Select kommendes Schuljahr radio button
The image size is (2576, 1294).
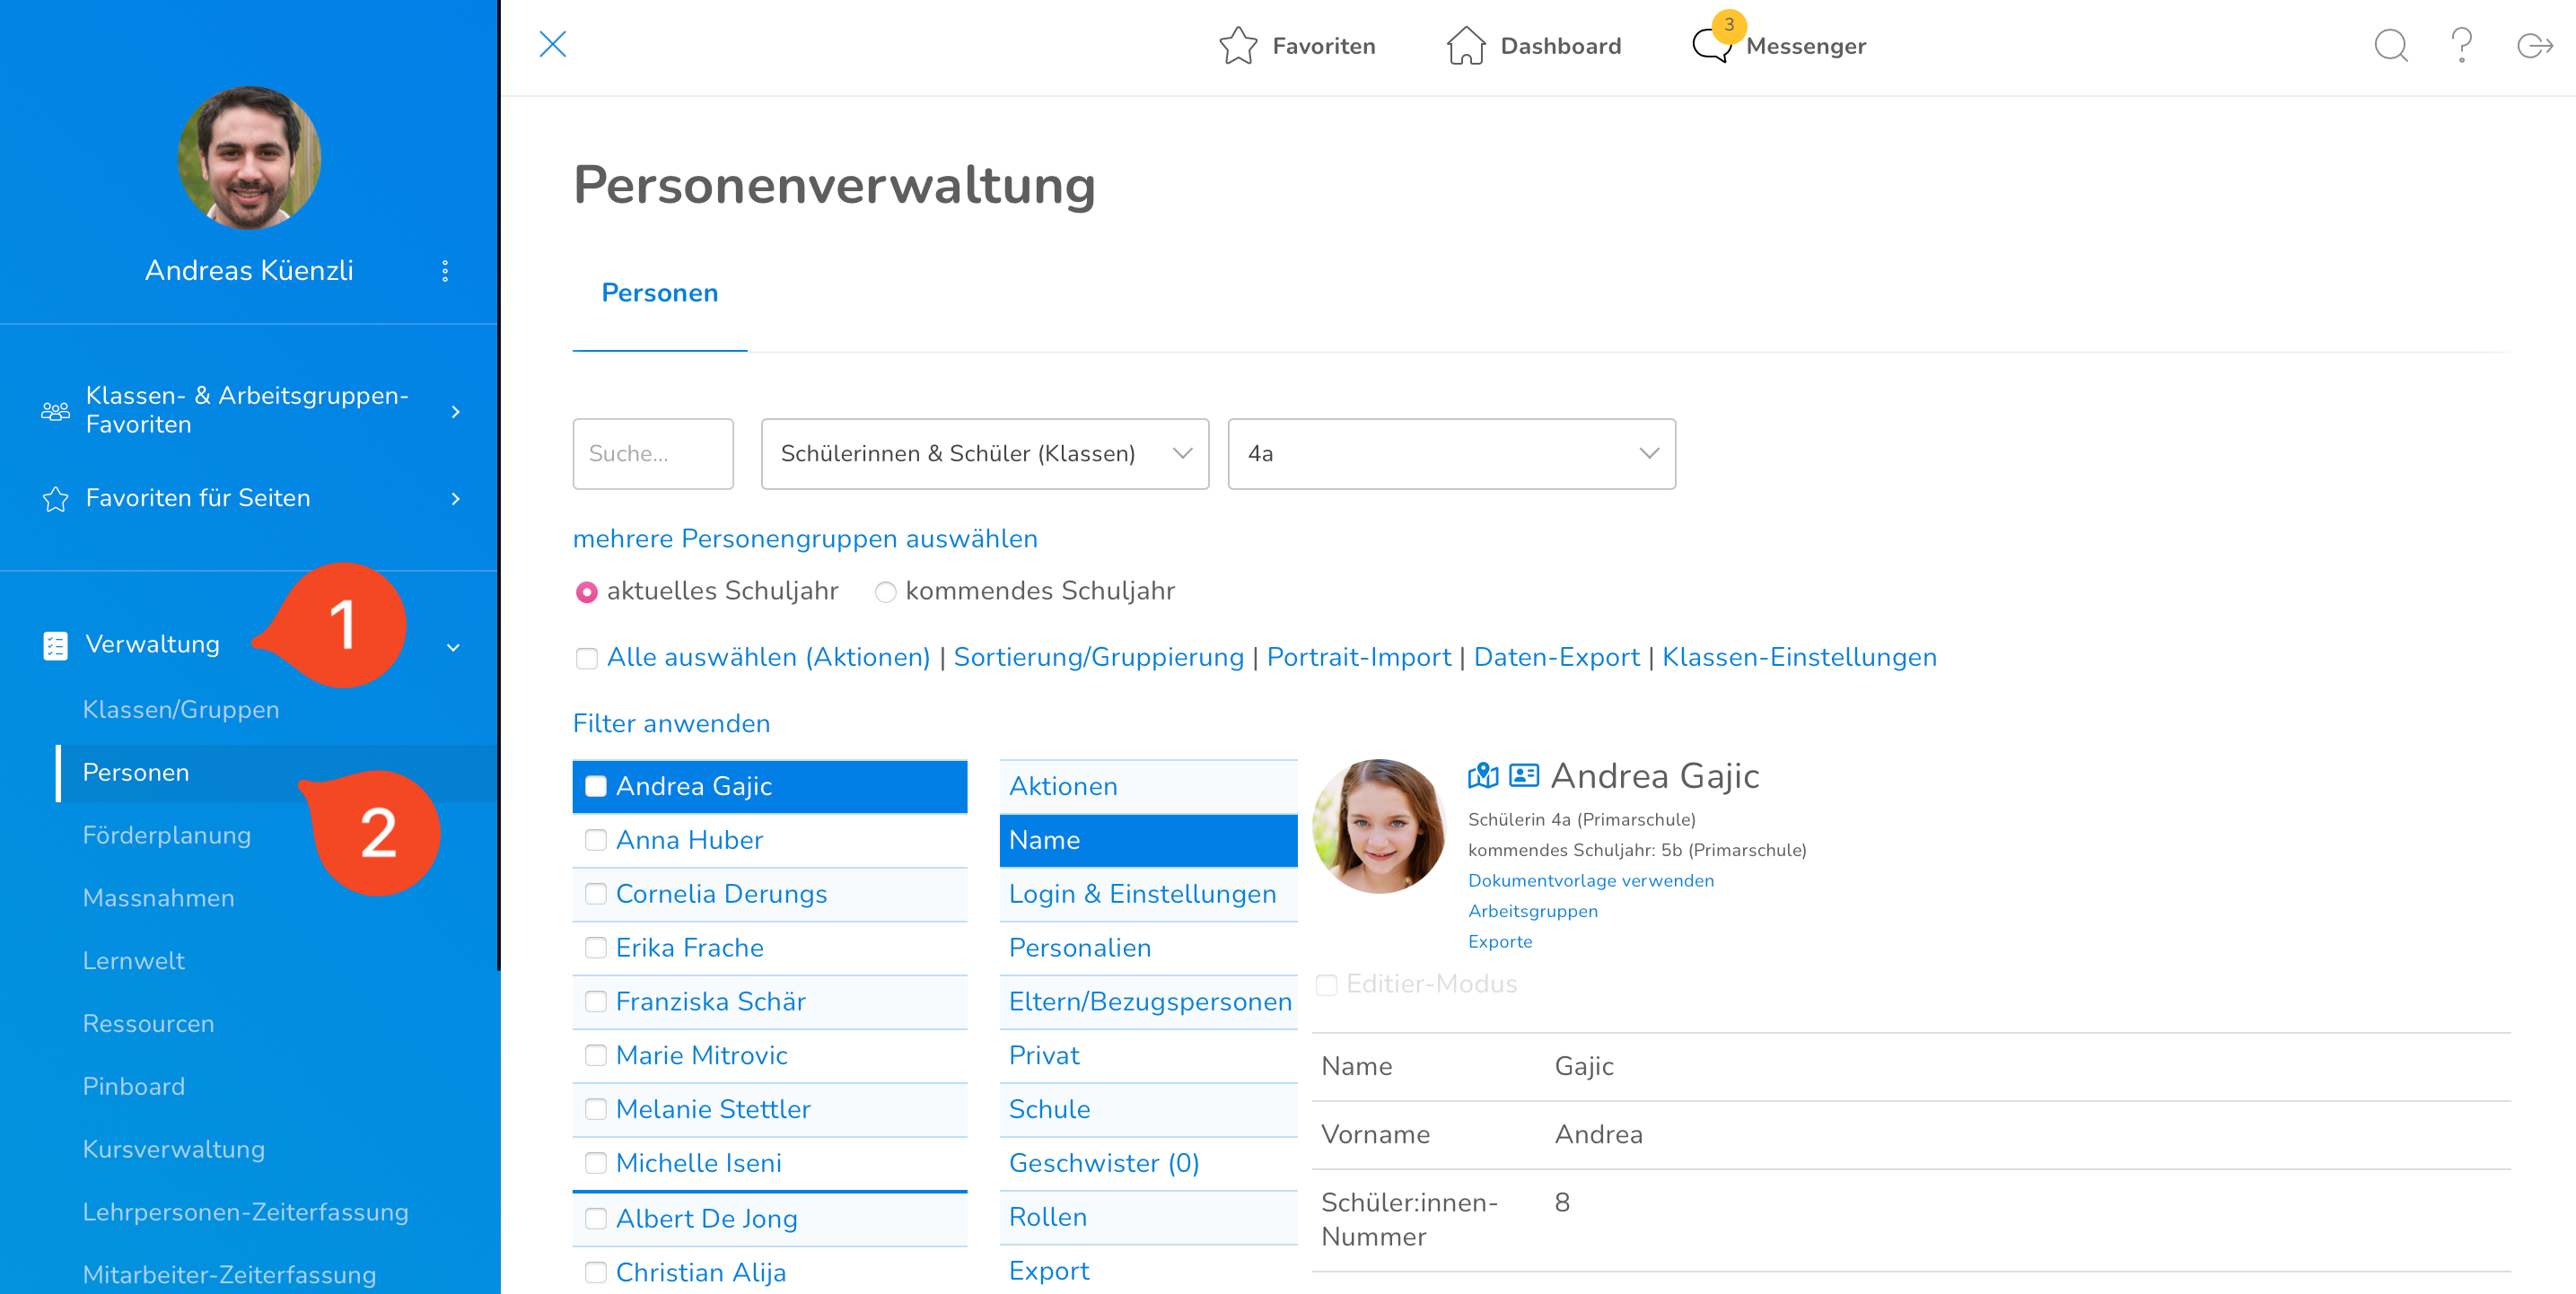coord(885,592)
